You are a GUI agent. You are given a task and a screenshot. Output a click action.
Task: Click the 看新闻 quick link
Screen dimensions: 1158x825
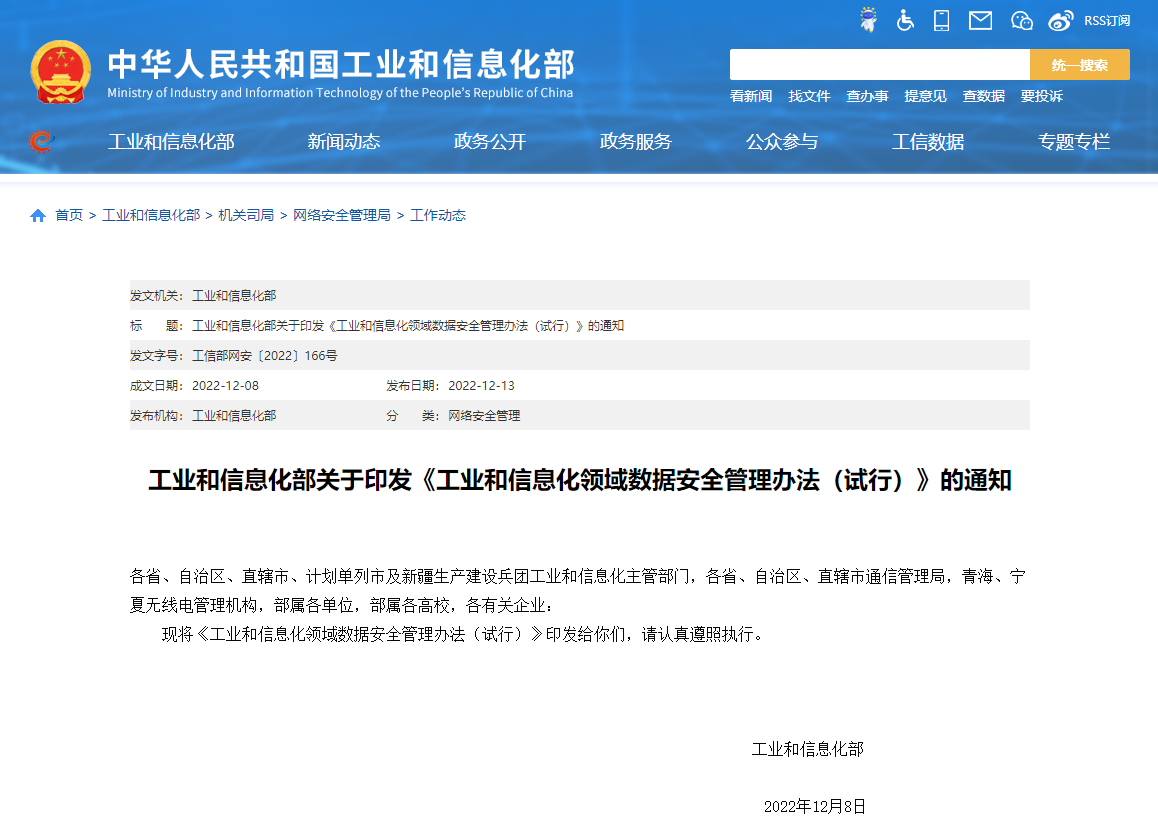click(751, 95)
